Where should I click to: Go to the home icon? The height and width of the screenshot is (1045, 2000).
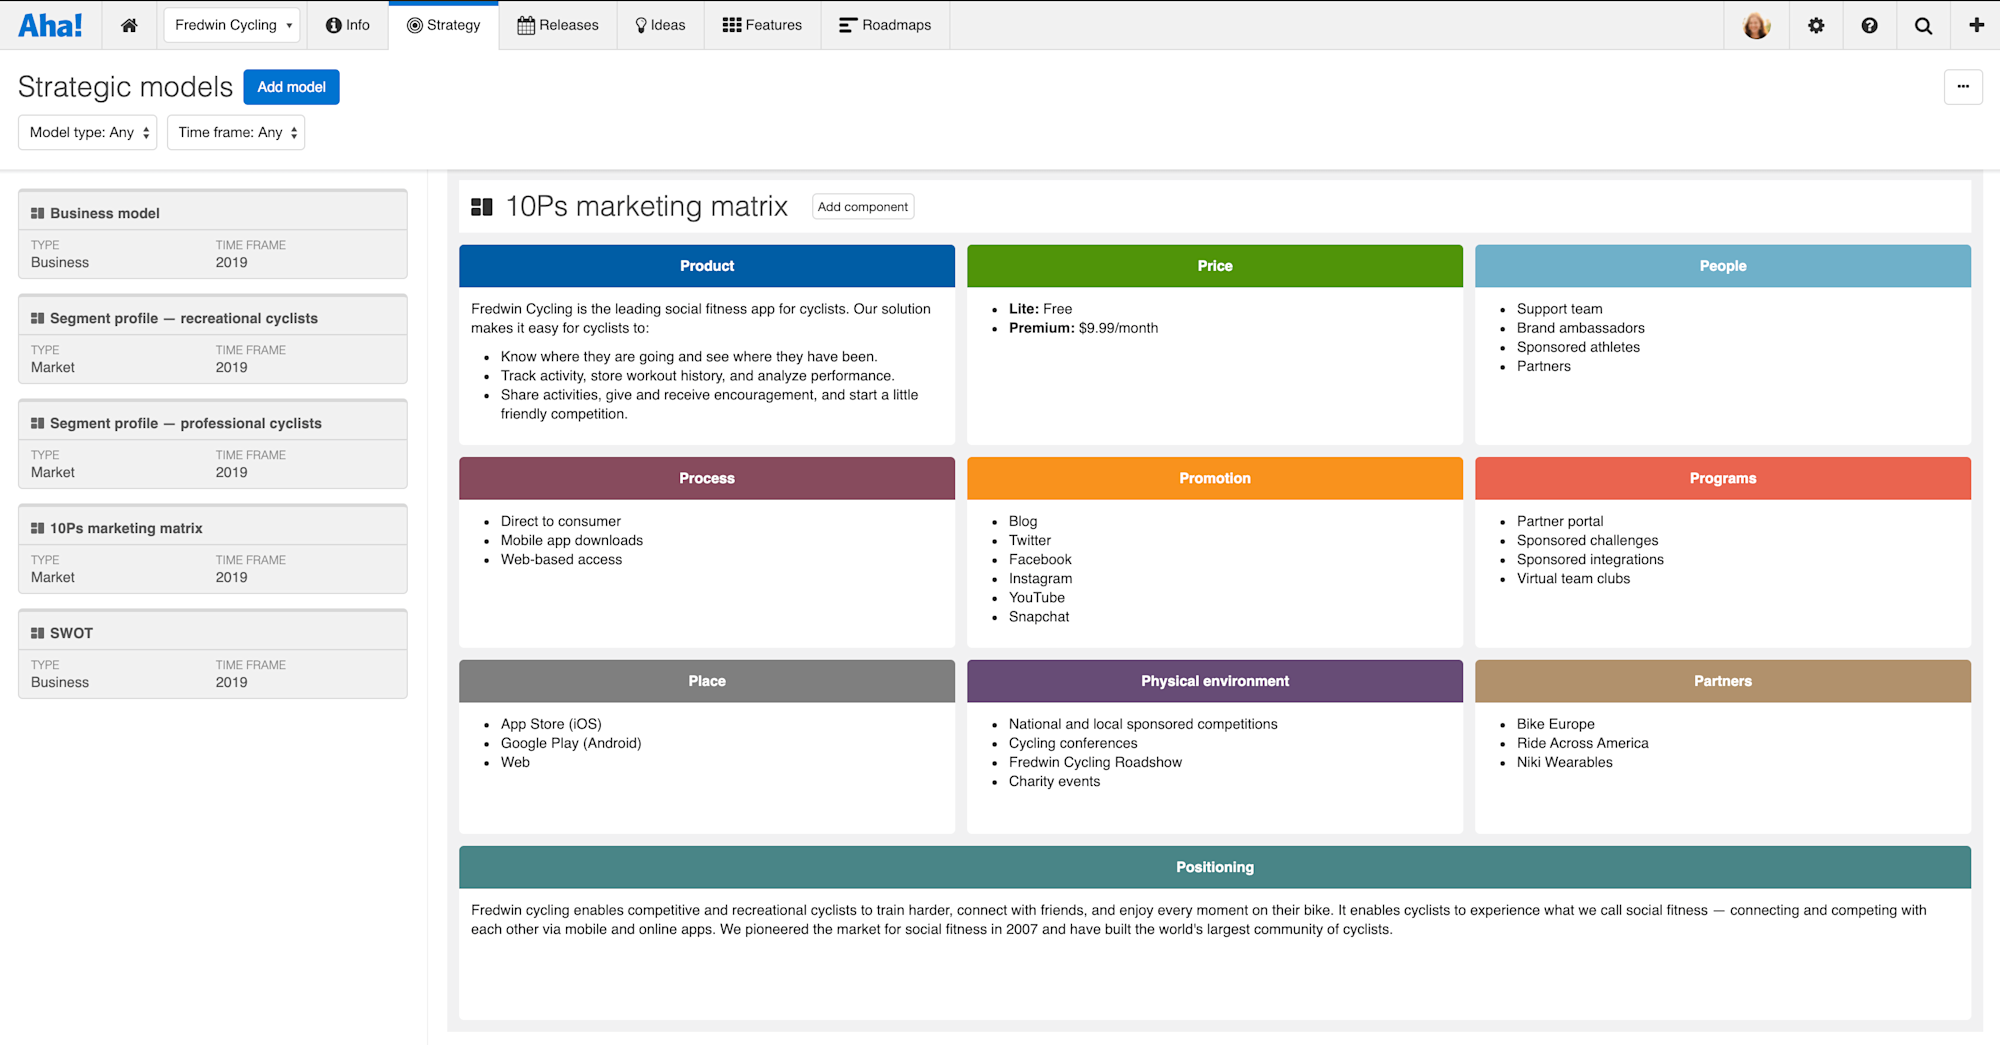129,25
